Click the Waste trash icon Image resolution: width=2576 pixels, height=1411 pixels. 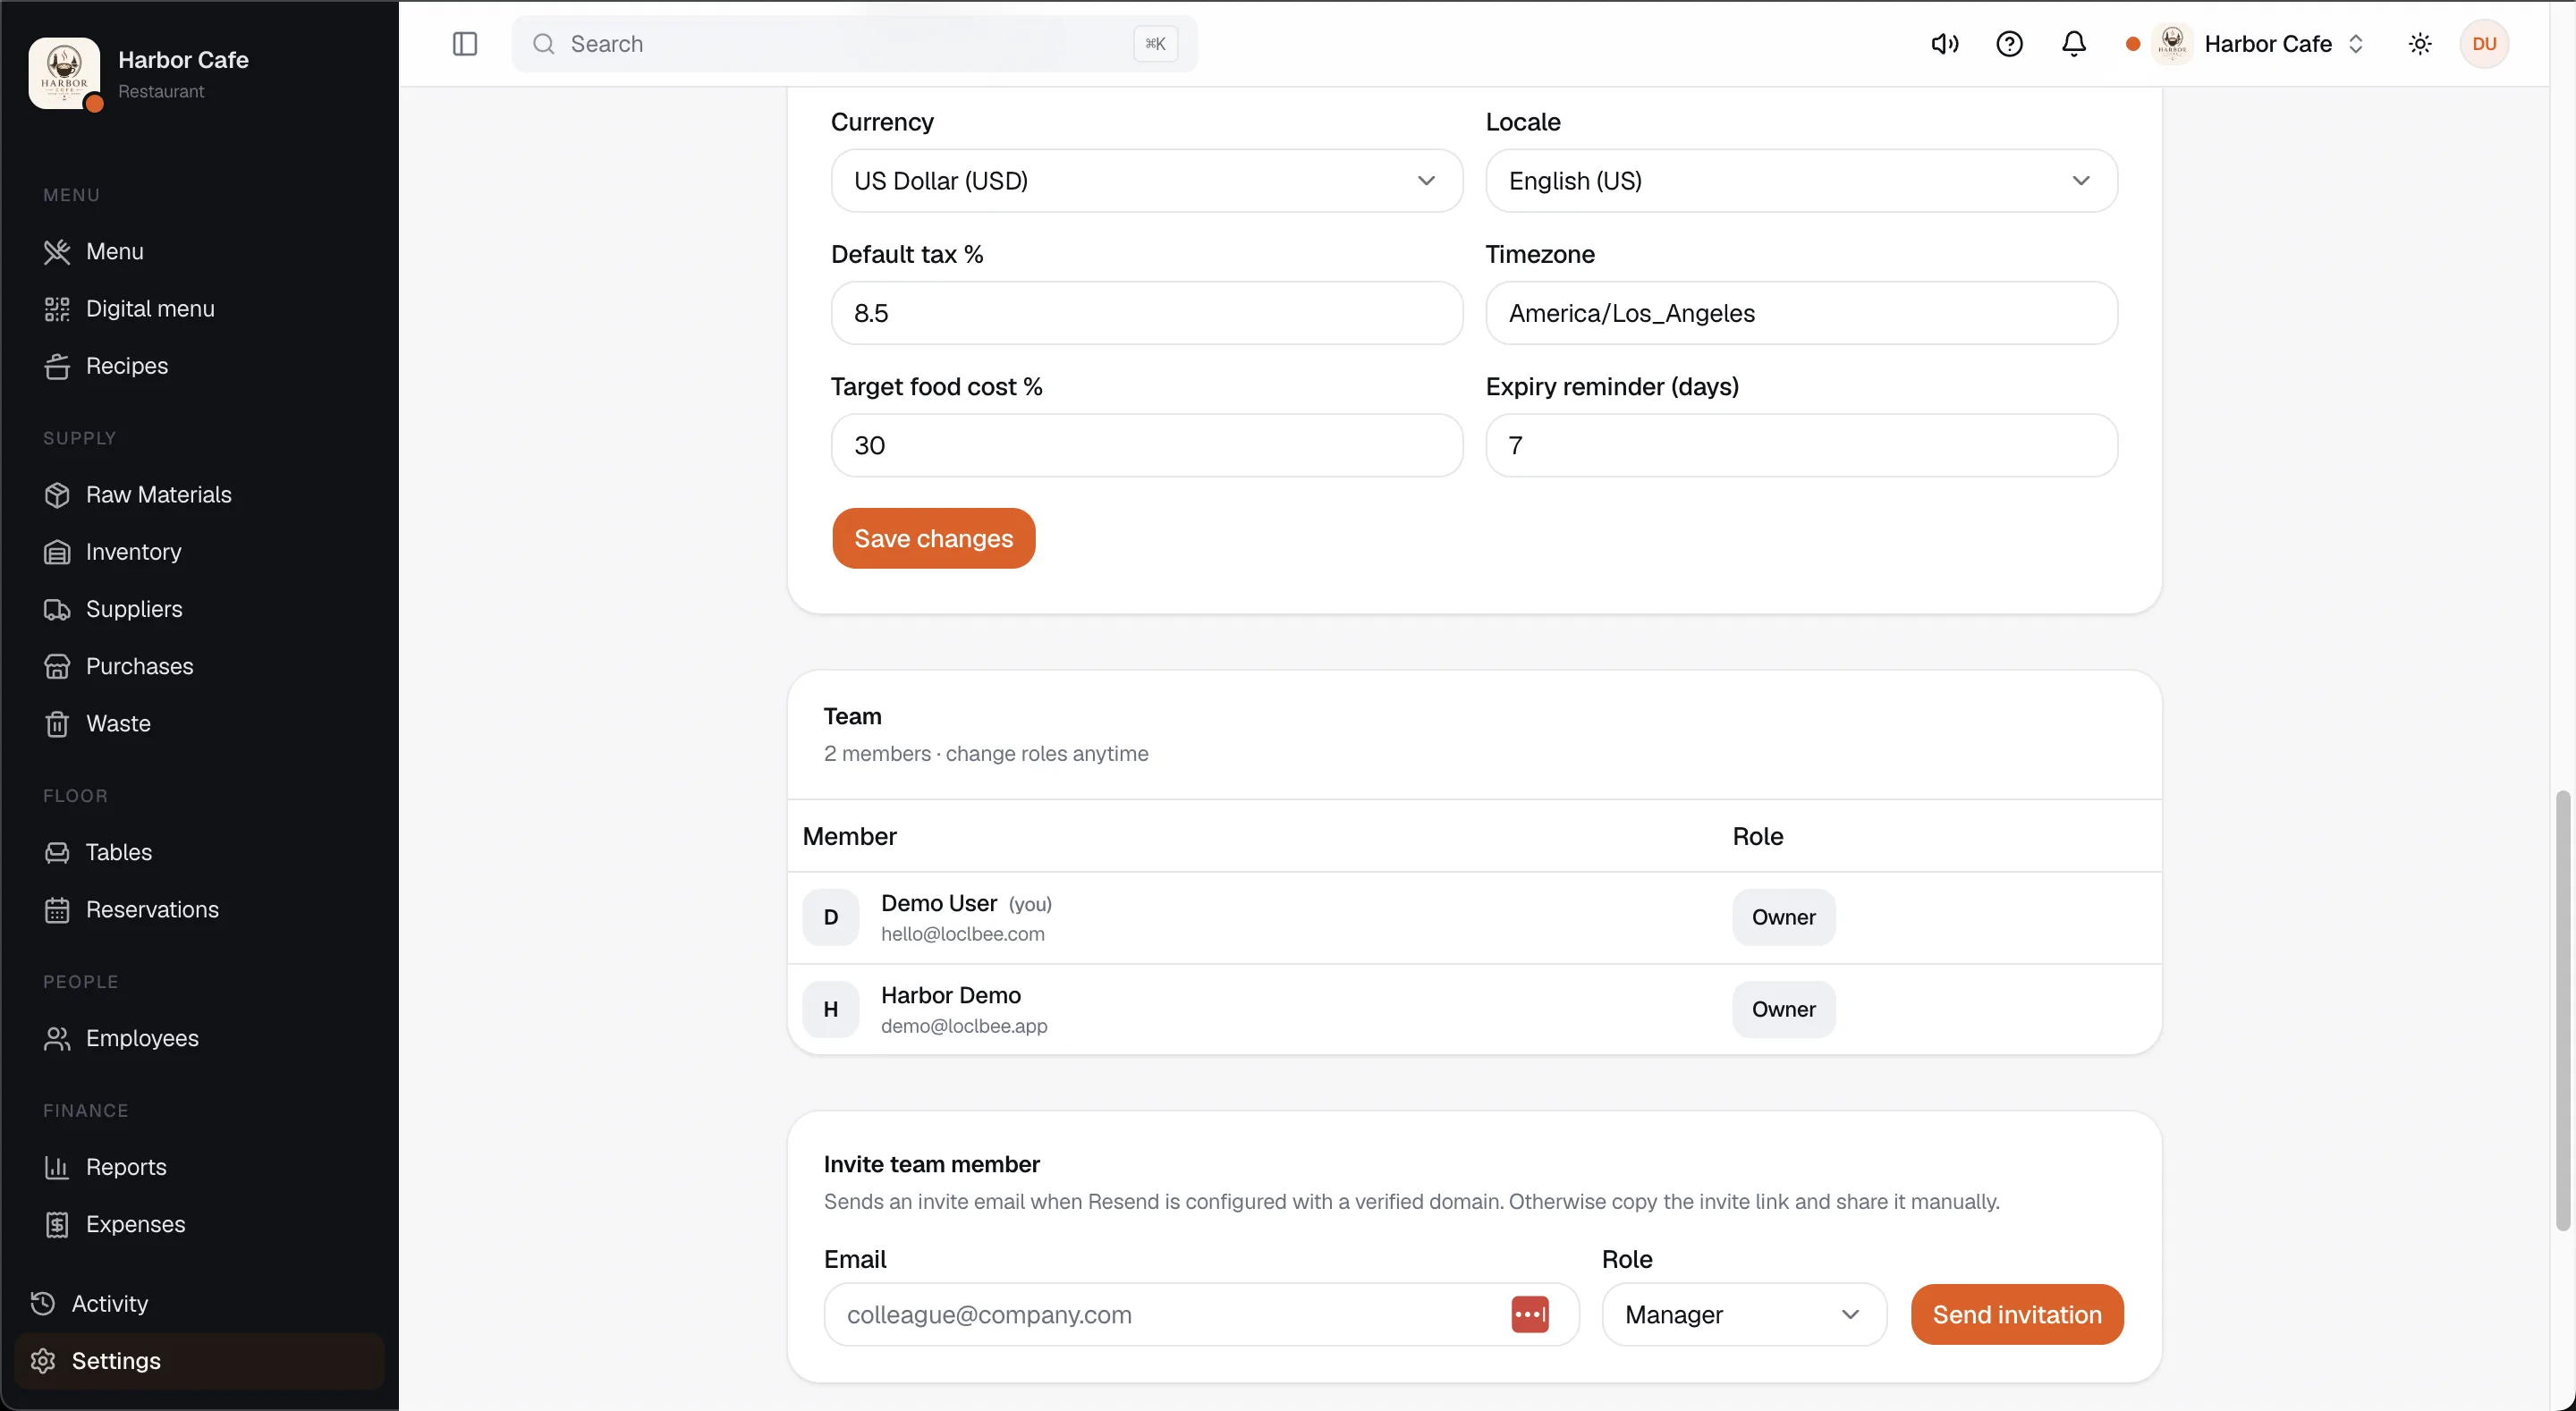tap(57, 724)
